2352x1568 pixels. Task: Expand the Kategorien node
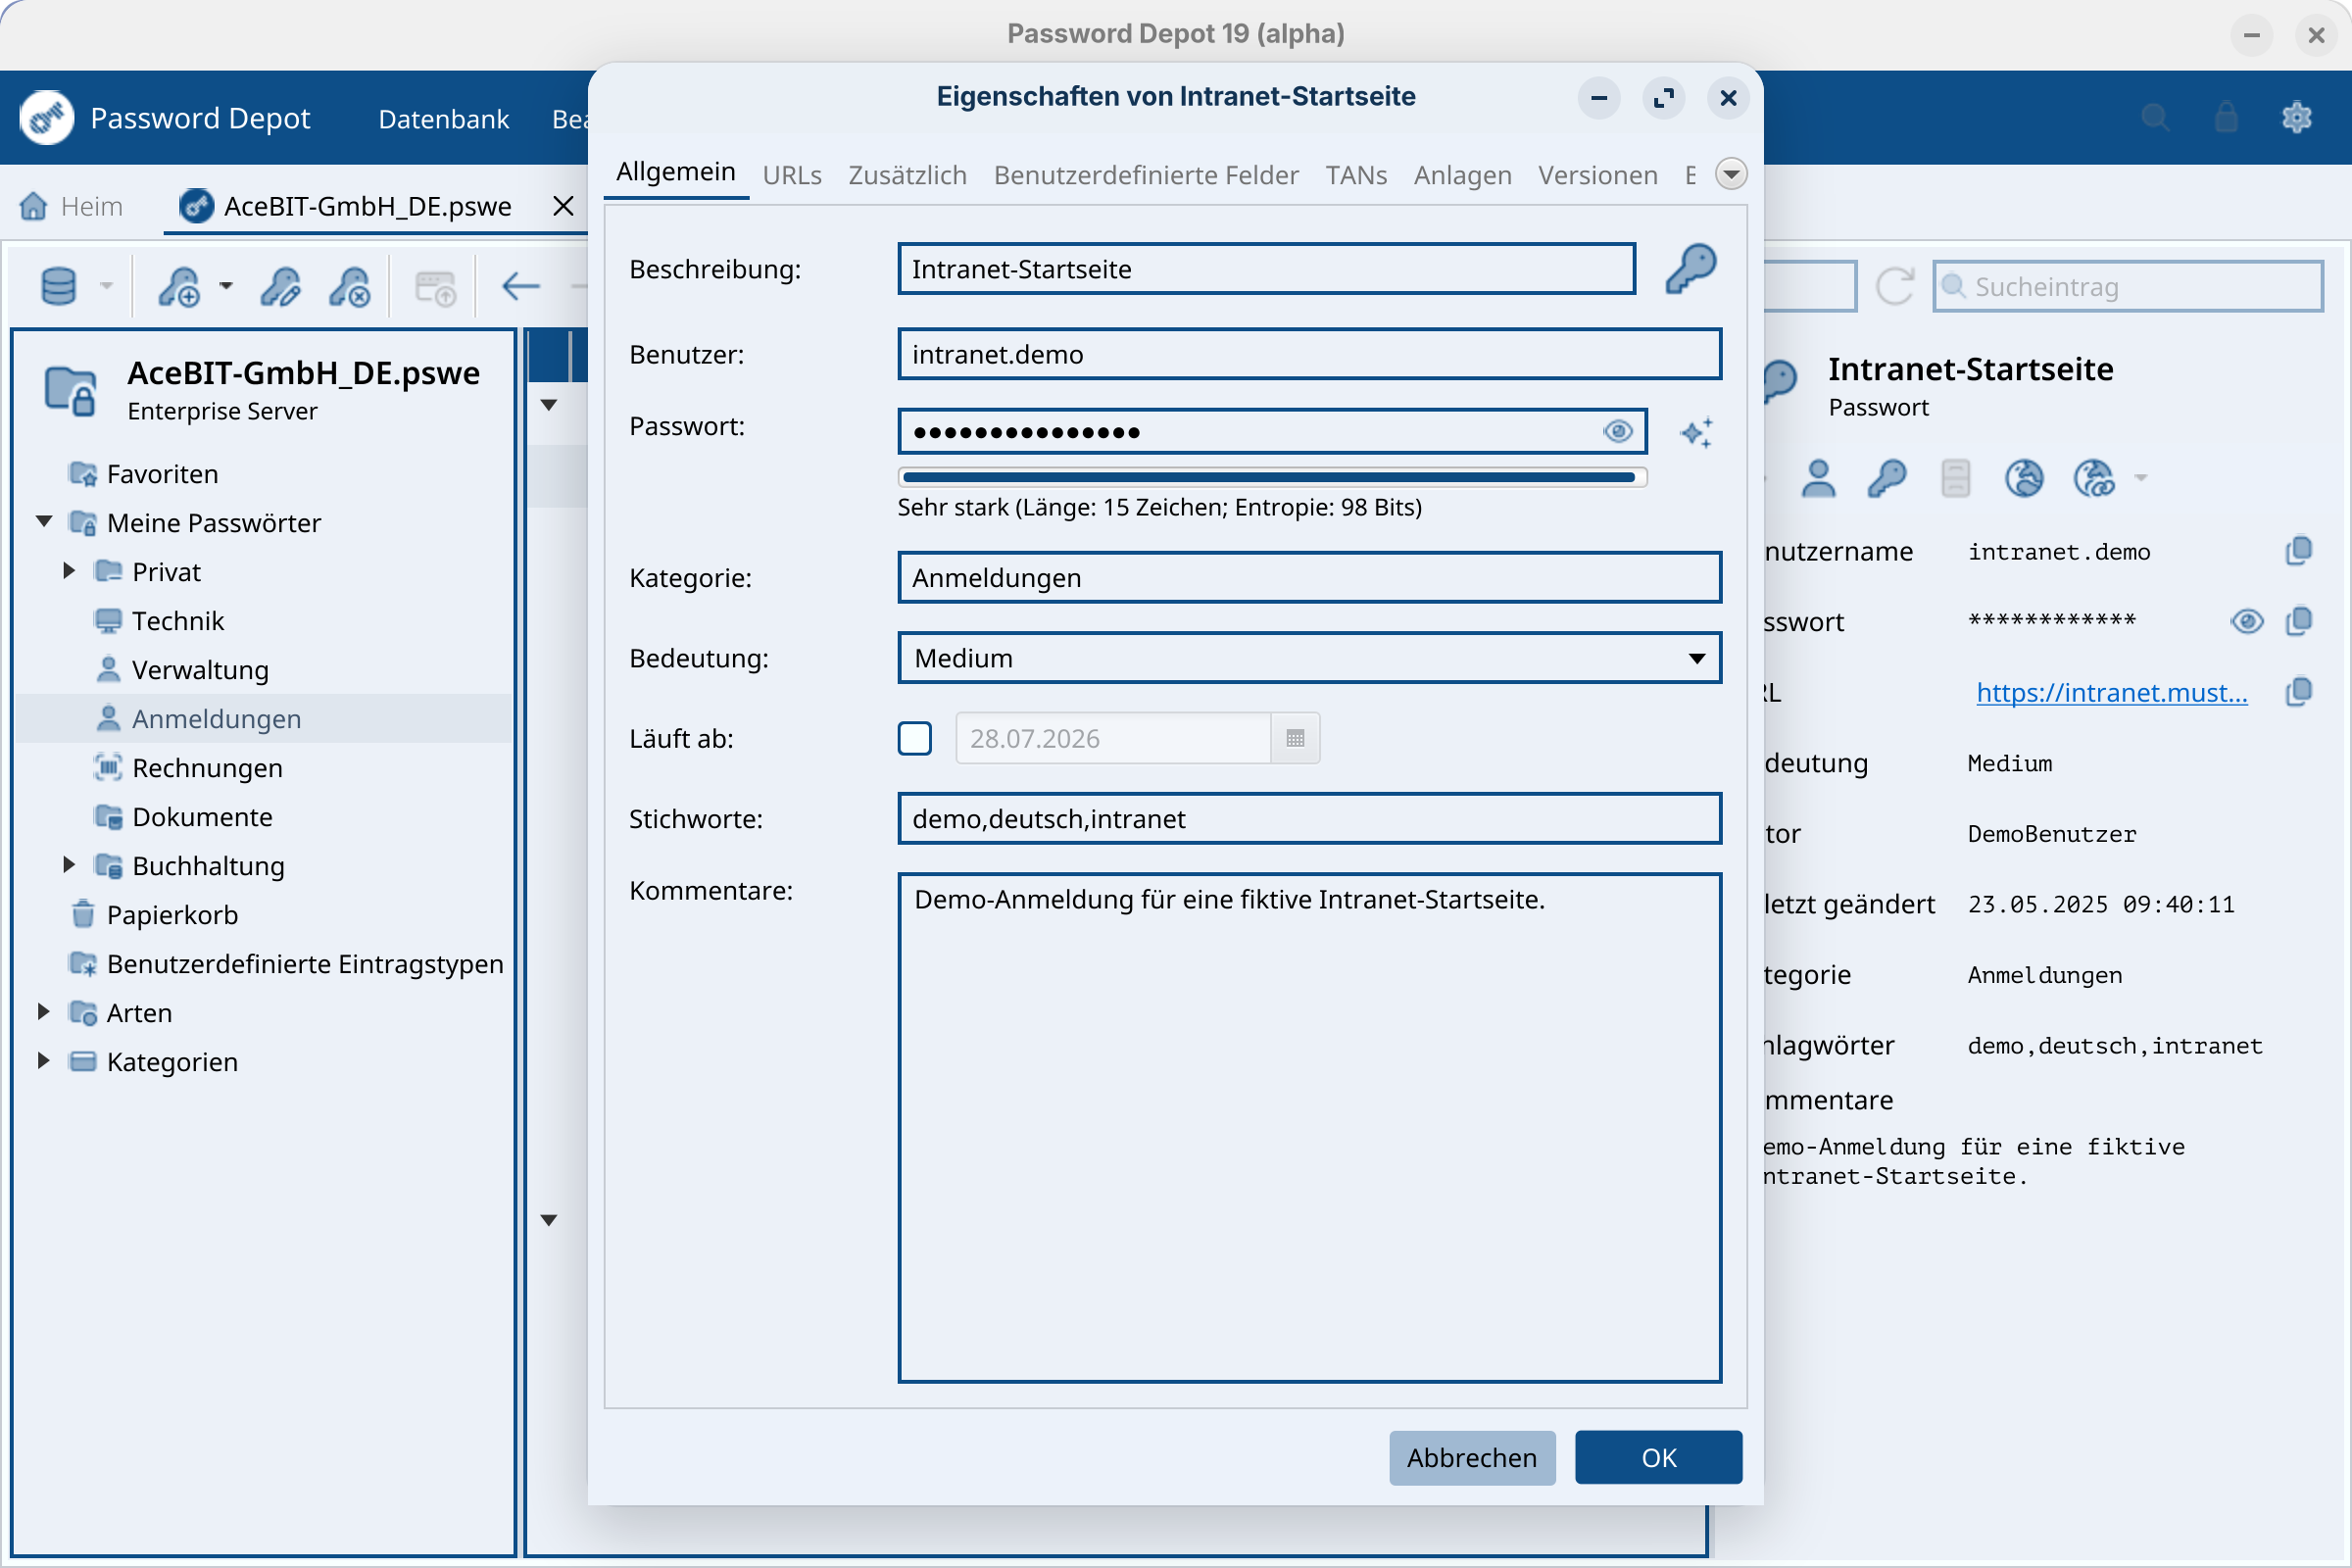(x=44, y=1060)
